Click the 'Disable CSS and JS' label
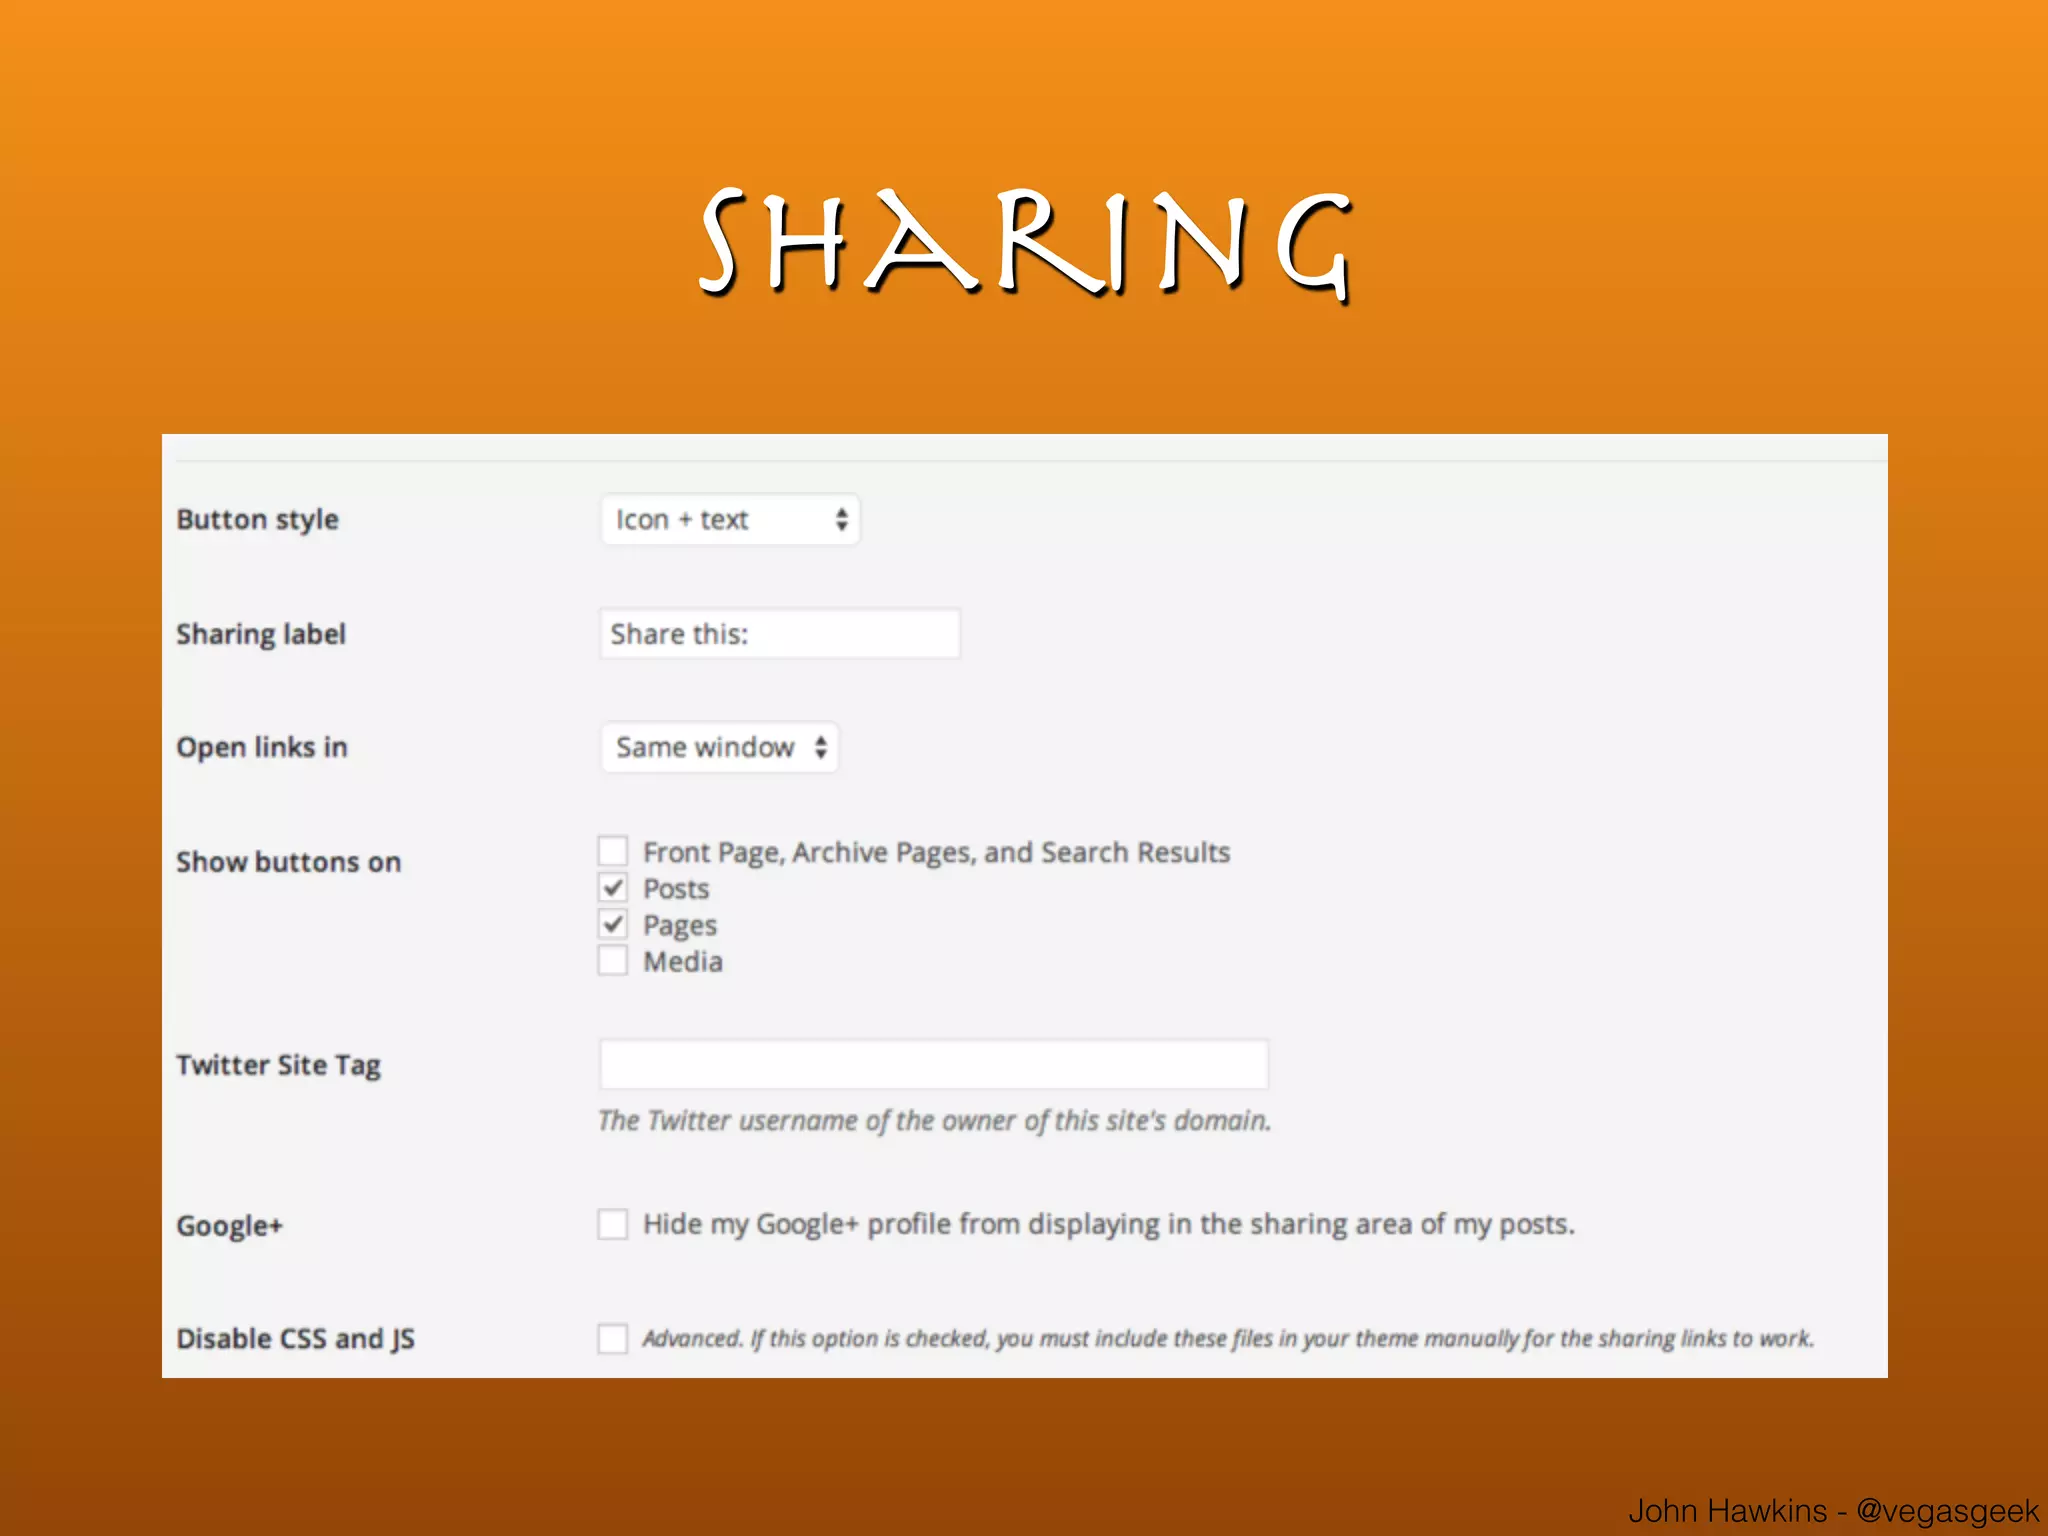This screenshot has width=2048, height=1536. click(296, 1339)
